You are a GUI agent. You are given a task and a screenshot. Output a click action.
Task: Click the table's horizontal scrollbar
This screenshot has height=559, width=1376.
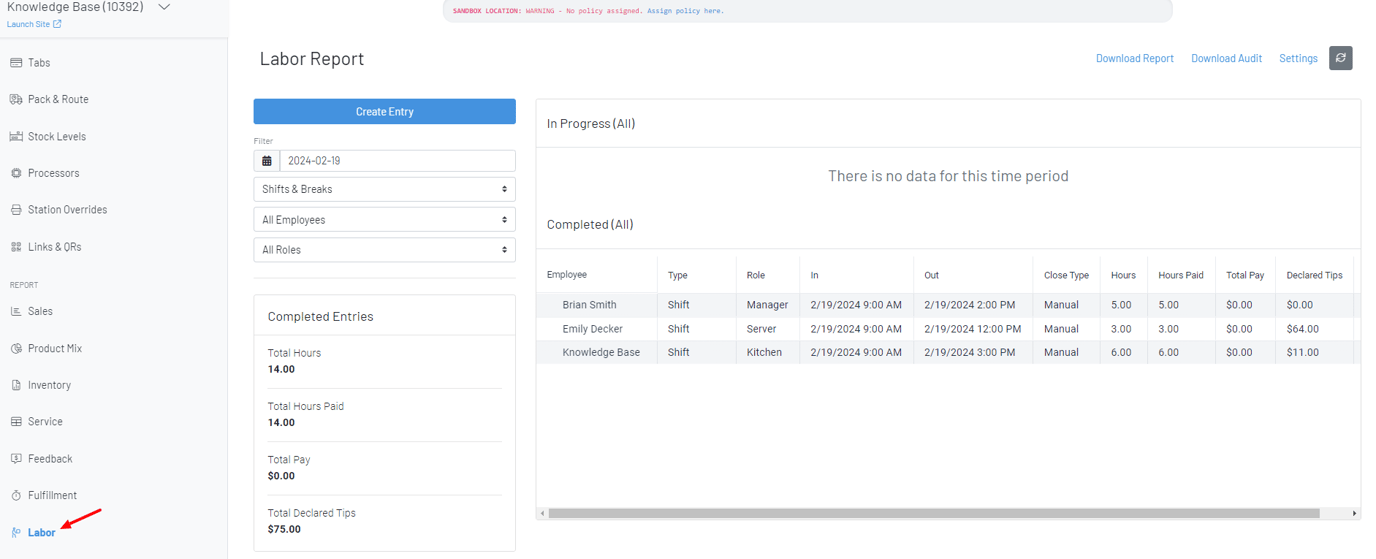933,513
